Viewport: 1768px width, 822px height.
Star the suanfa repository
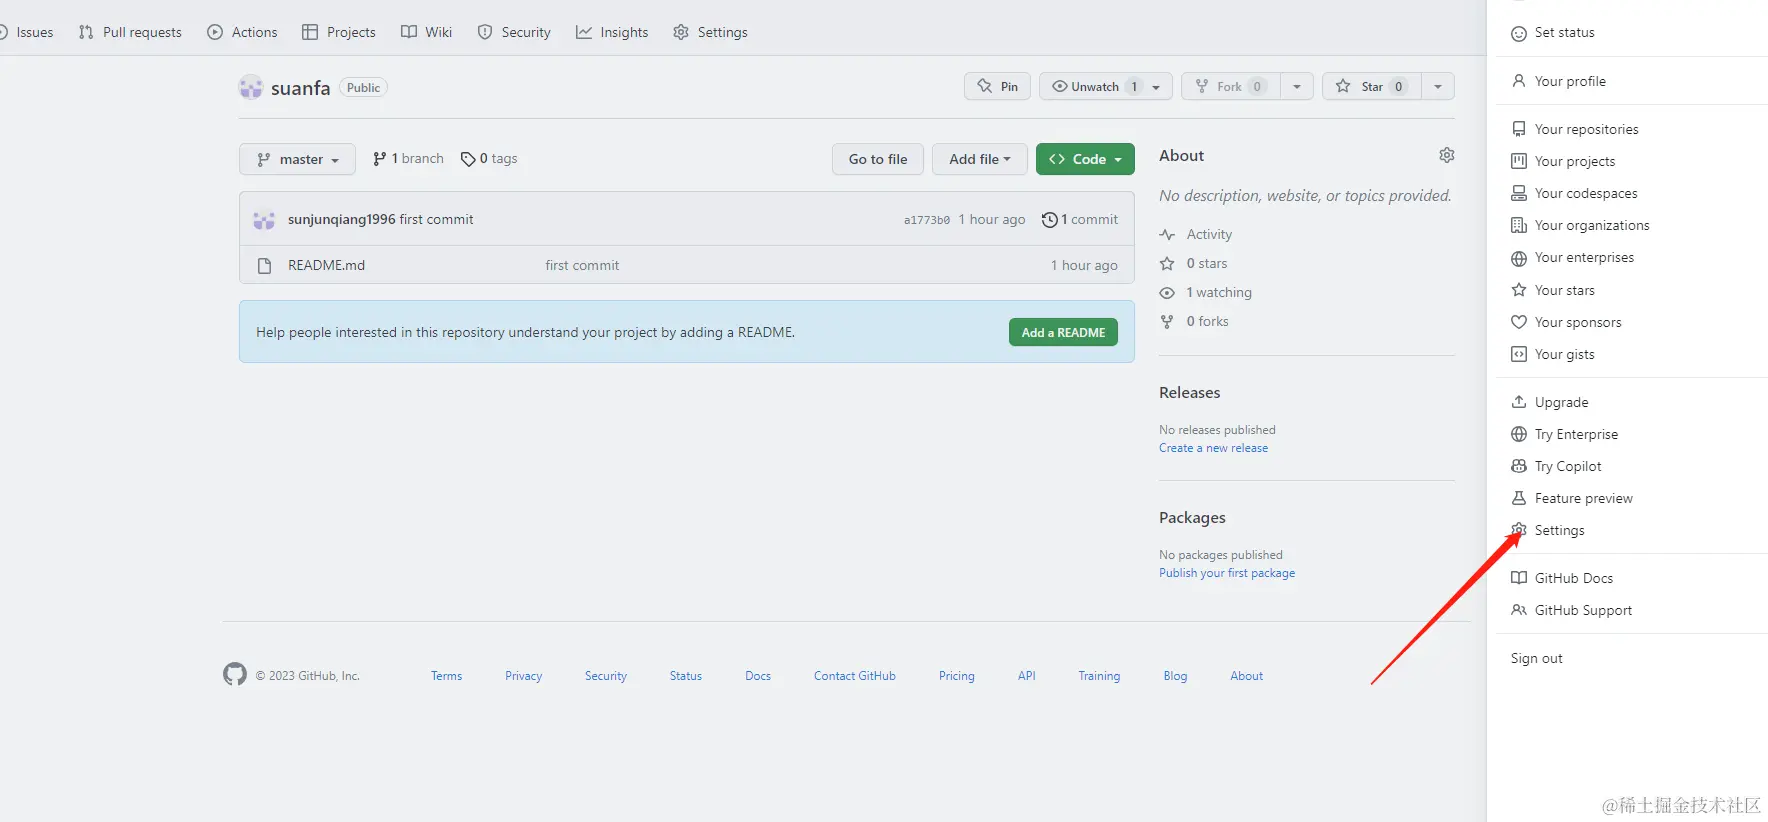[x=1372, y=86]
